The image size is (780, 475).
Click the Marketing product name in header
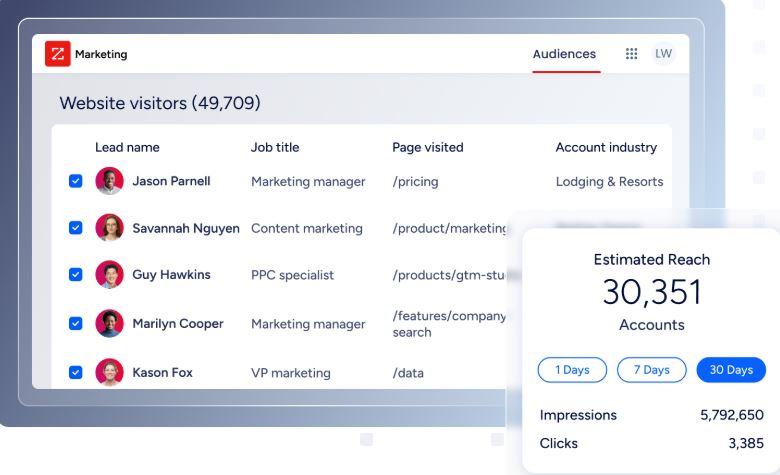[x=101, y=54]
